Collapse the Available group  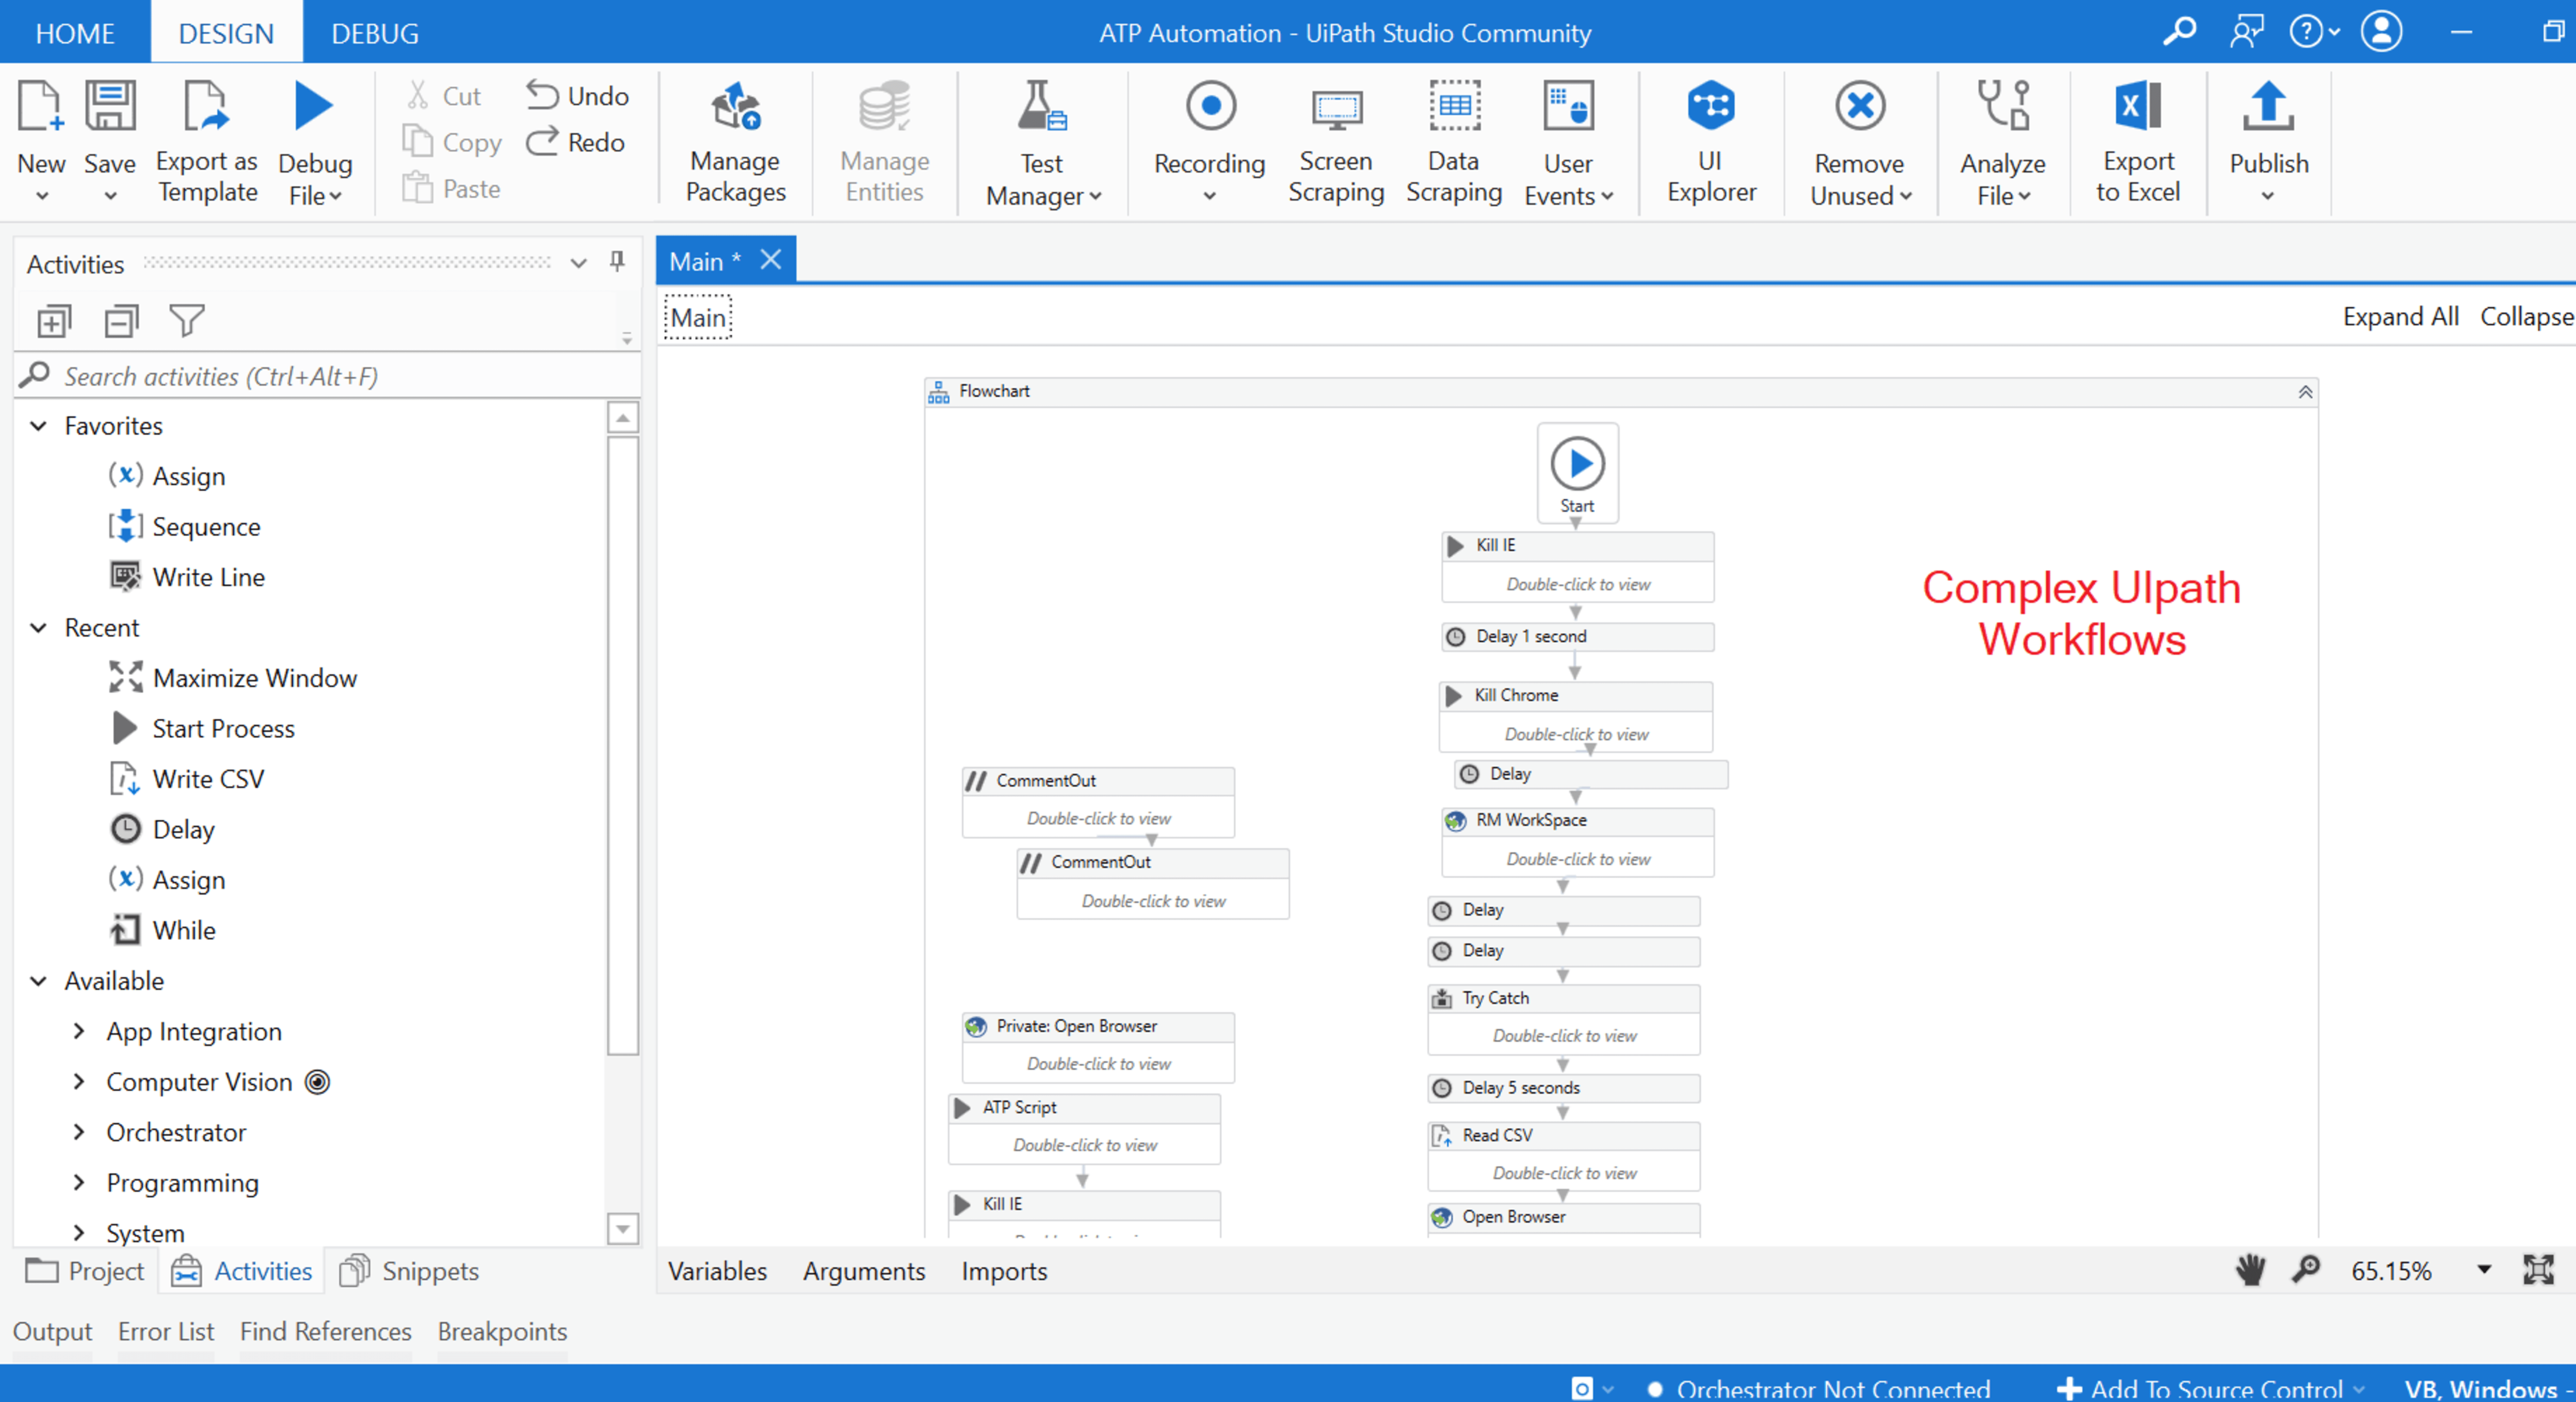(x=38, y=981)
